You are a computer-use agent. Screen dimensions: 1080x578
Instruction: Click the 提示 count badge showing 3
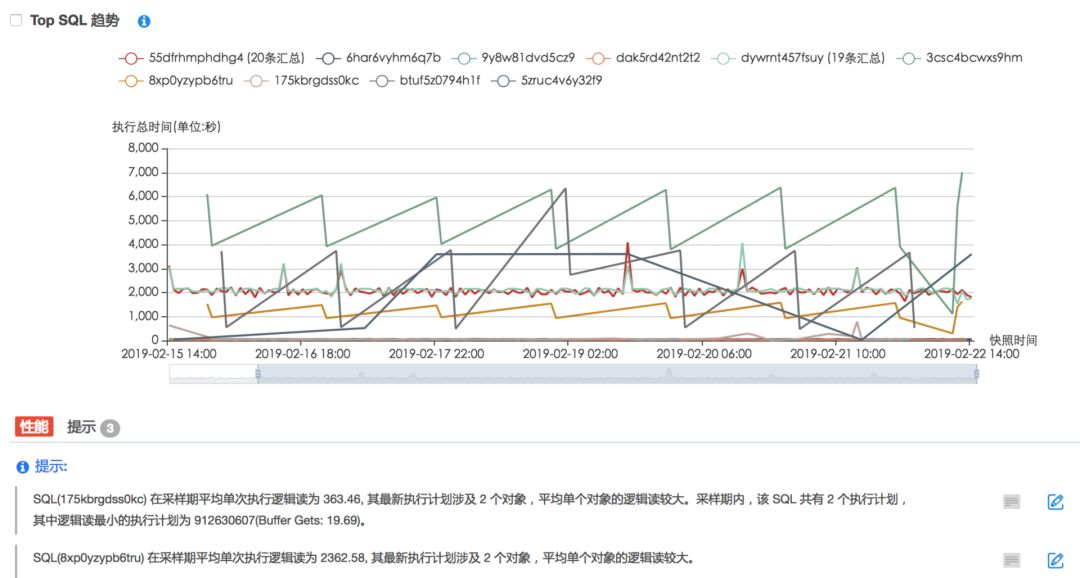[x=110, y=429]
